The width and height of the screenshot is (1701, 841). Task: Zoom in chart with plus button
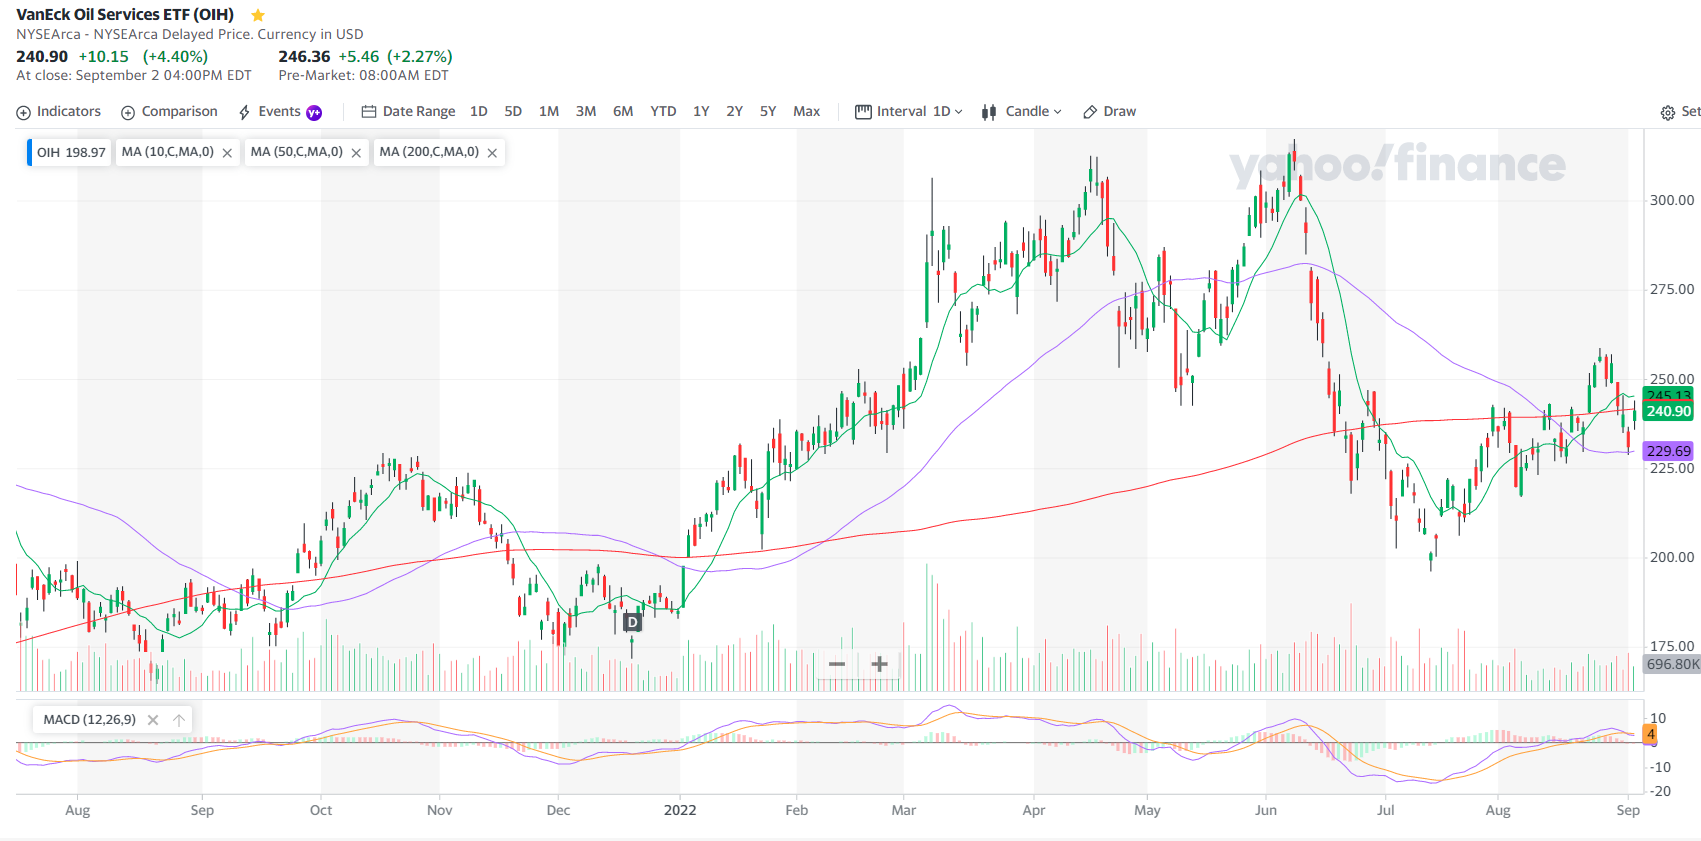pyautogui.click(x=879, y=664)
